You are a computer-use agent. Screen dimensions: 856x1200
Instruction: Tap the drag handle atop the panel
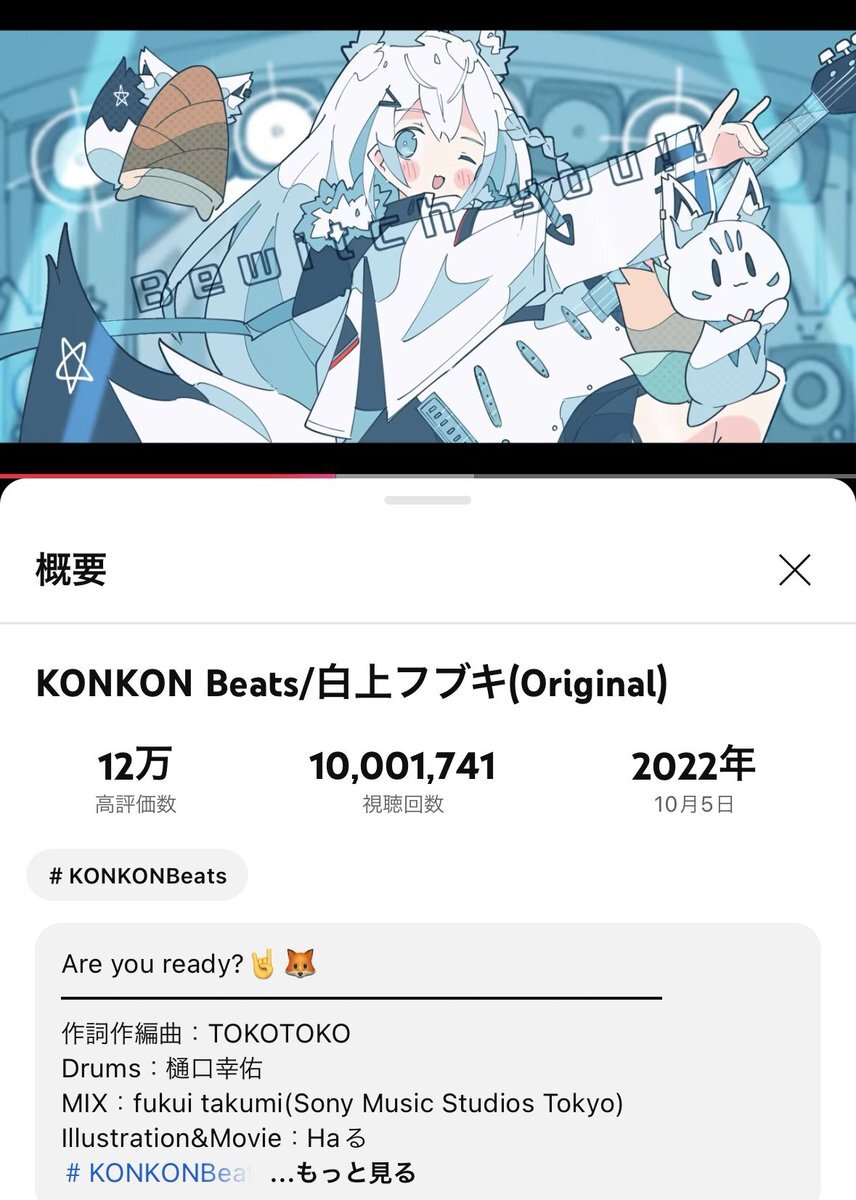[x=427, y=499]
